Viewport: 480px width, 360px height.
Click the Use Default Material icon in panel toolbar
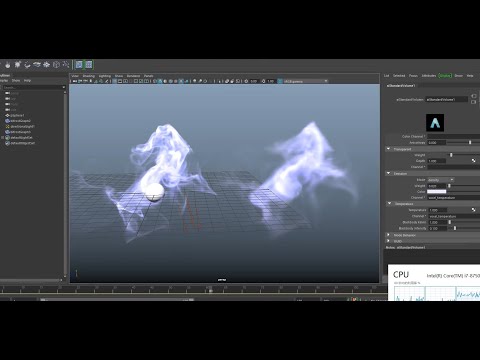tap(165, 81)
